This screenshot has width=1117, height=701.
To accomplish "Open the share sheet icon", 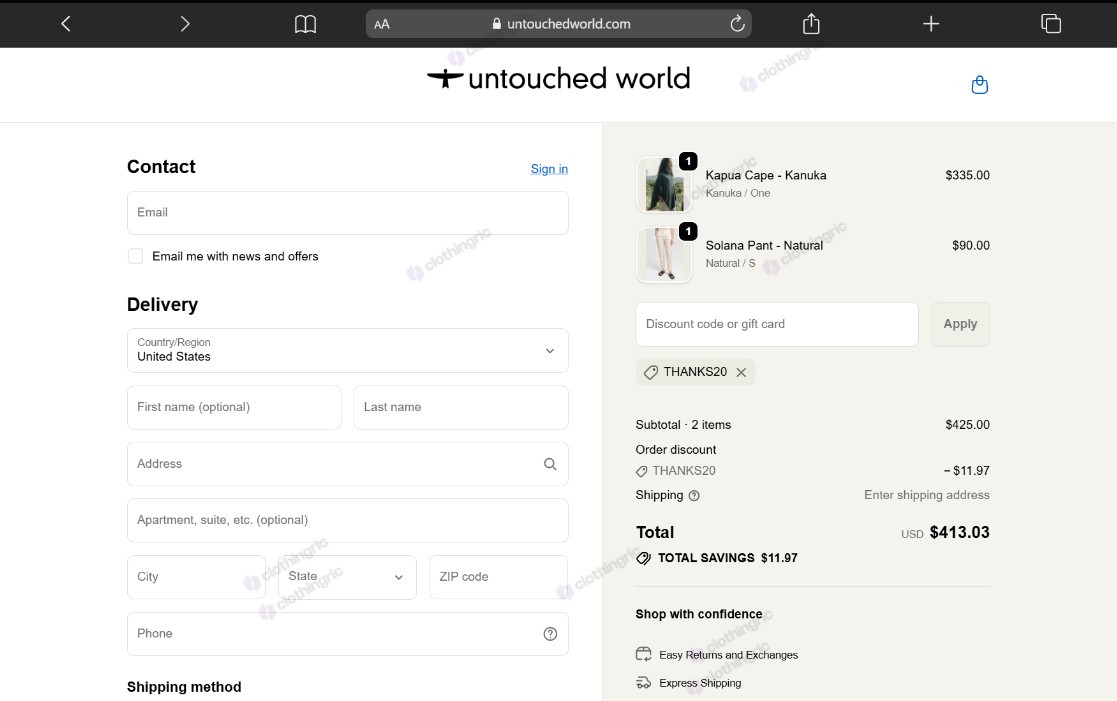I will pos(811,24).
